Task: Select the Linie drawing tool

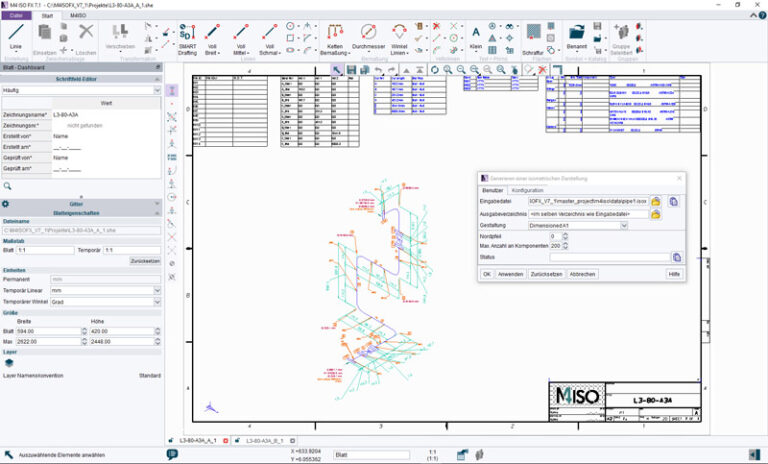Action: pos(16,37)
